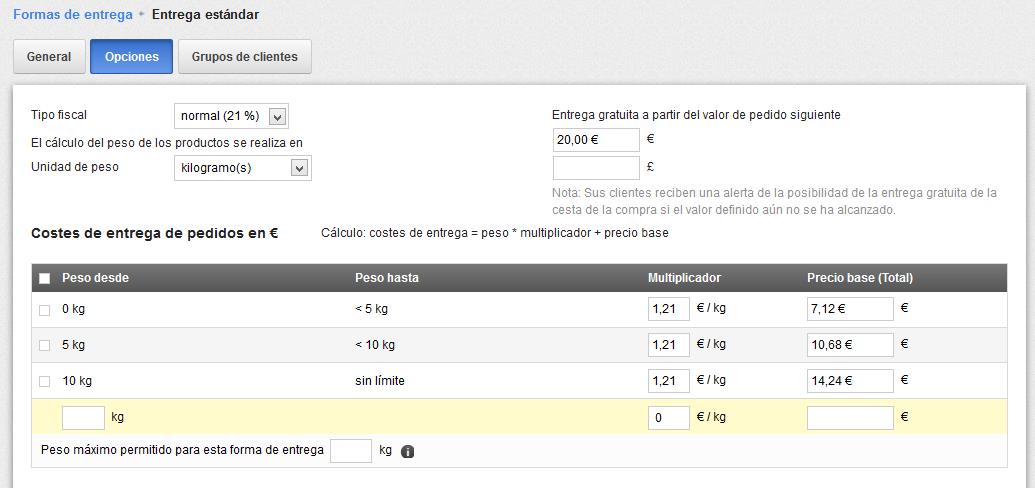The height and width of the screenshot is (488, 1035).
Task: Click the free delivery value field in pounds
Action: coord(595,168)
